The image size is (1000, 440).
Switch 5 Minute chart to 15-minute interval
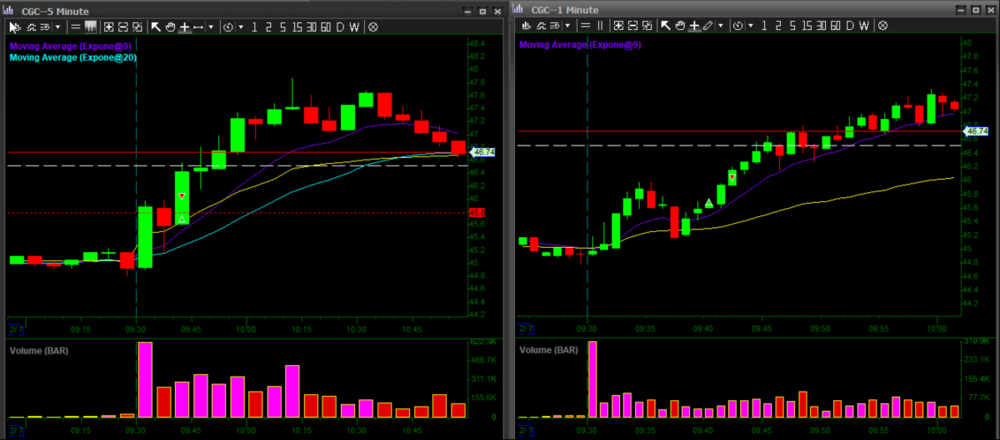297,26
